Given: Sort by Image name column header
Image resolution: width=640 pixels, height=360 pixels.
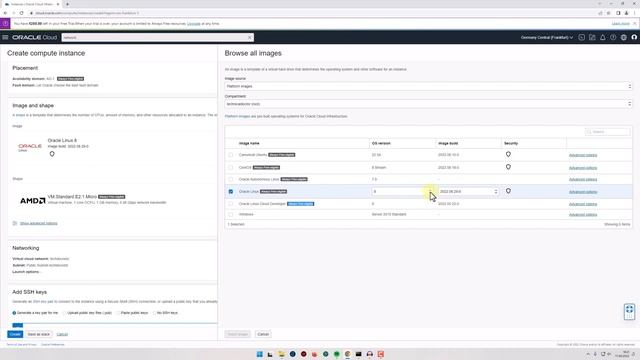Looking at the screenshot, I should click(249, 143).
